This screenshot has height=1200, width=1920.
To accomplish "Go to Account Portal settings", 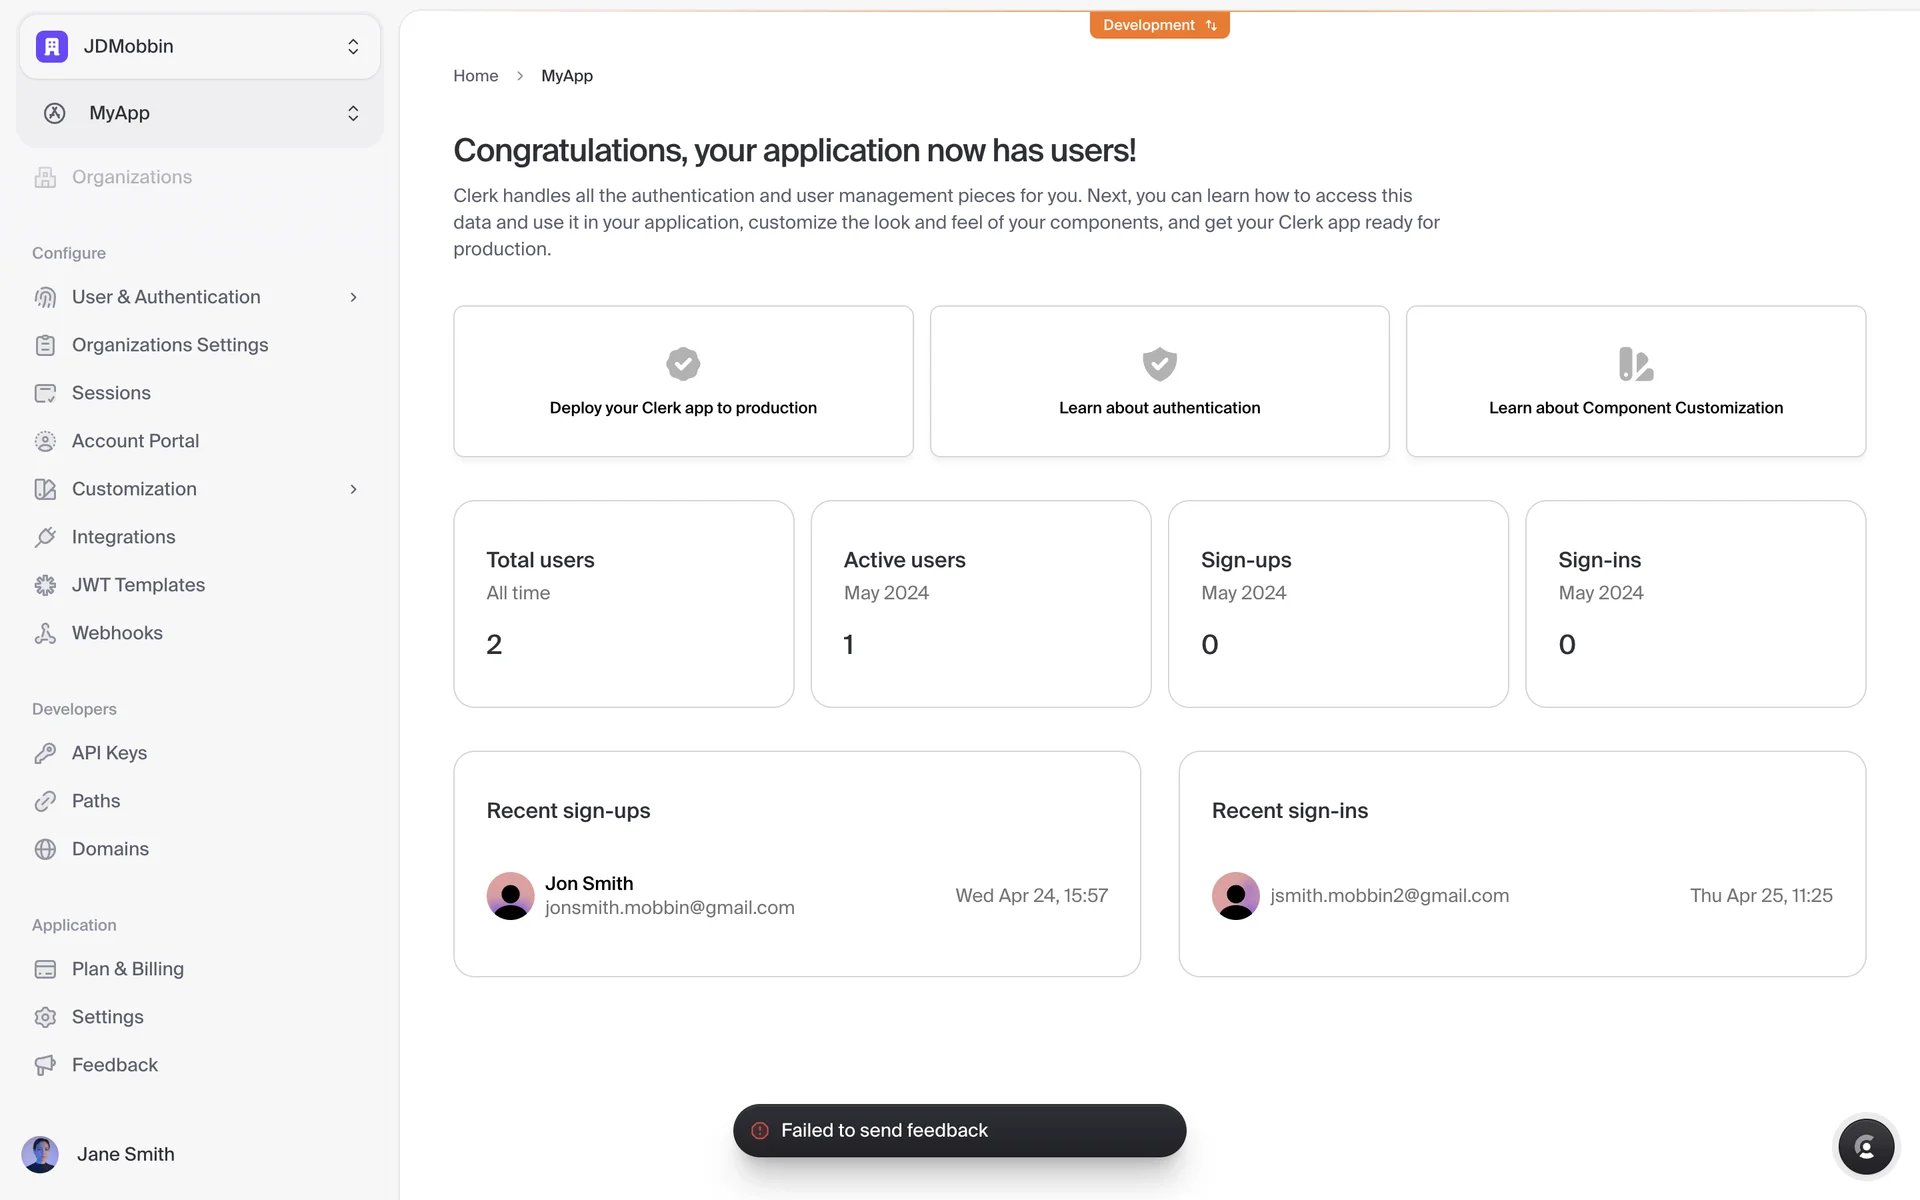I will (x=135, y=441).
